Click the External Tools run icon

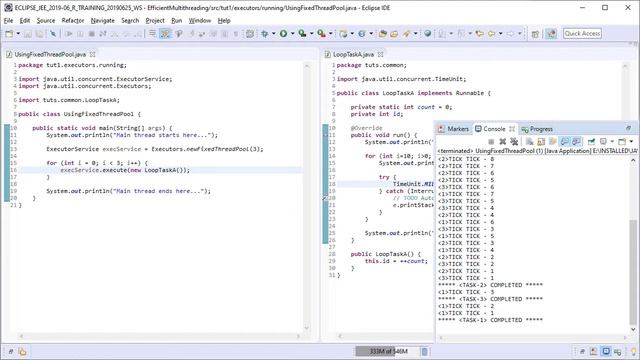(322, 34)
